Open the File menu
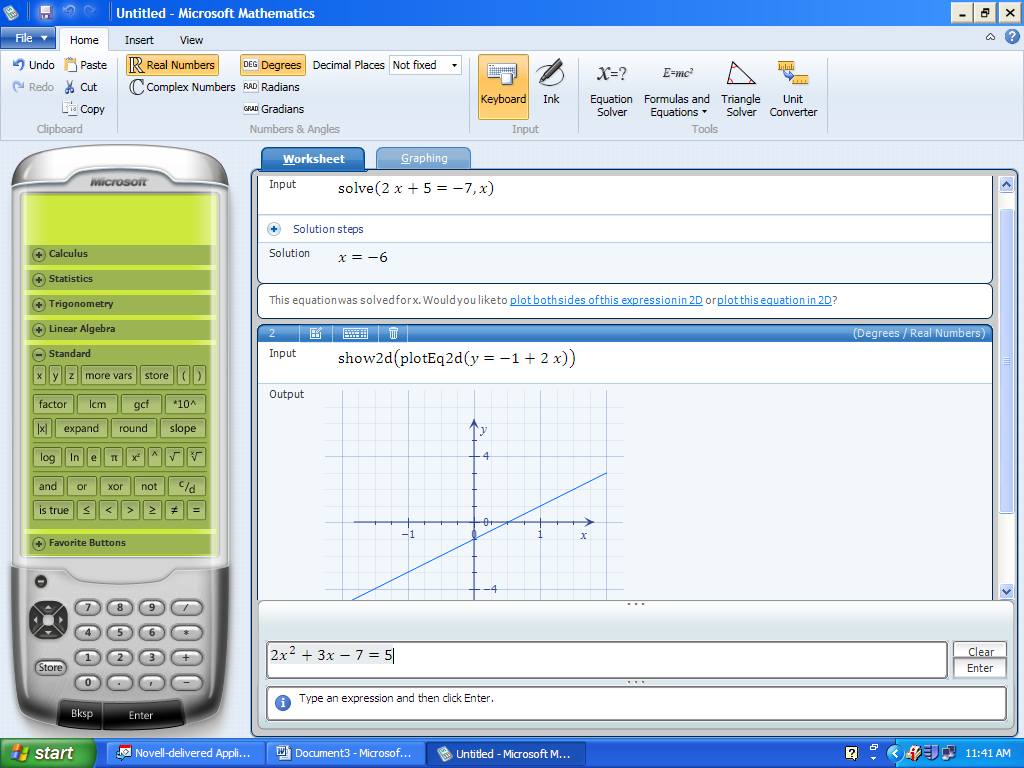This screenshot has height=768, width=1024. pos(29,38)
